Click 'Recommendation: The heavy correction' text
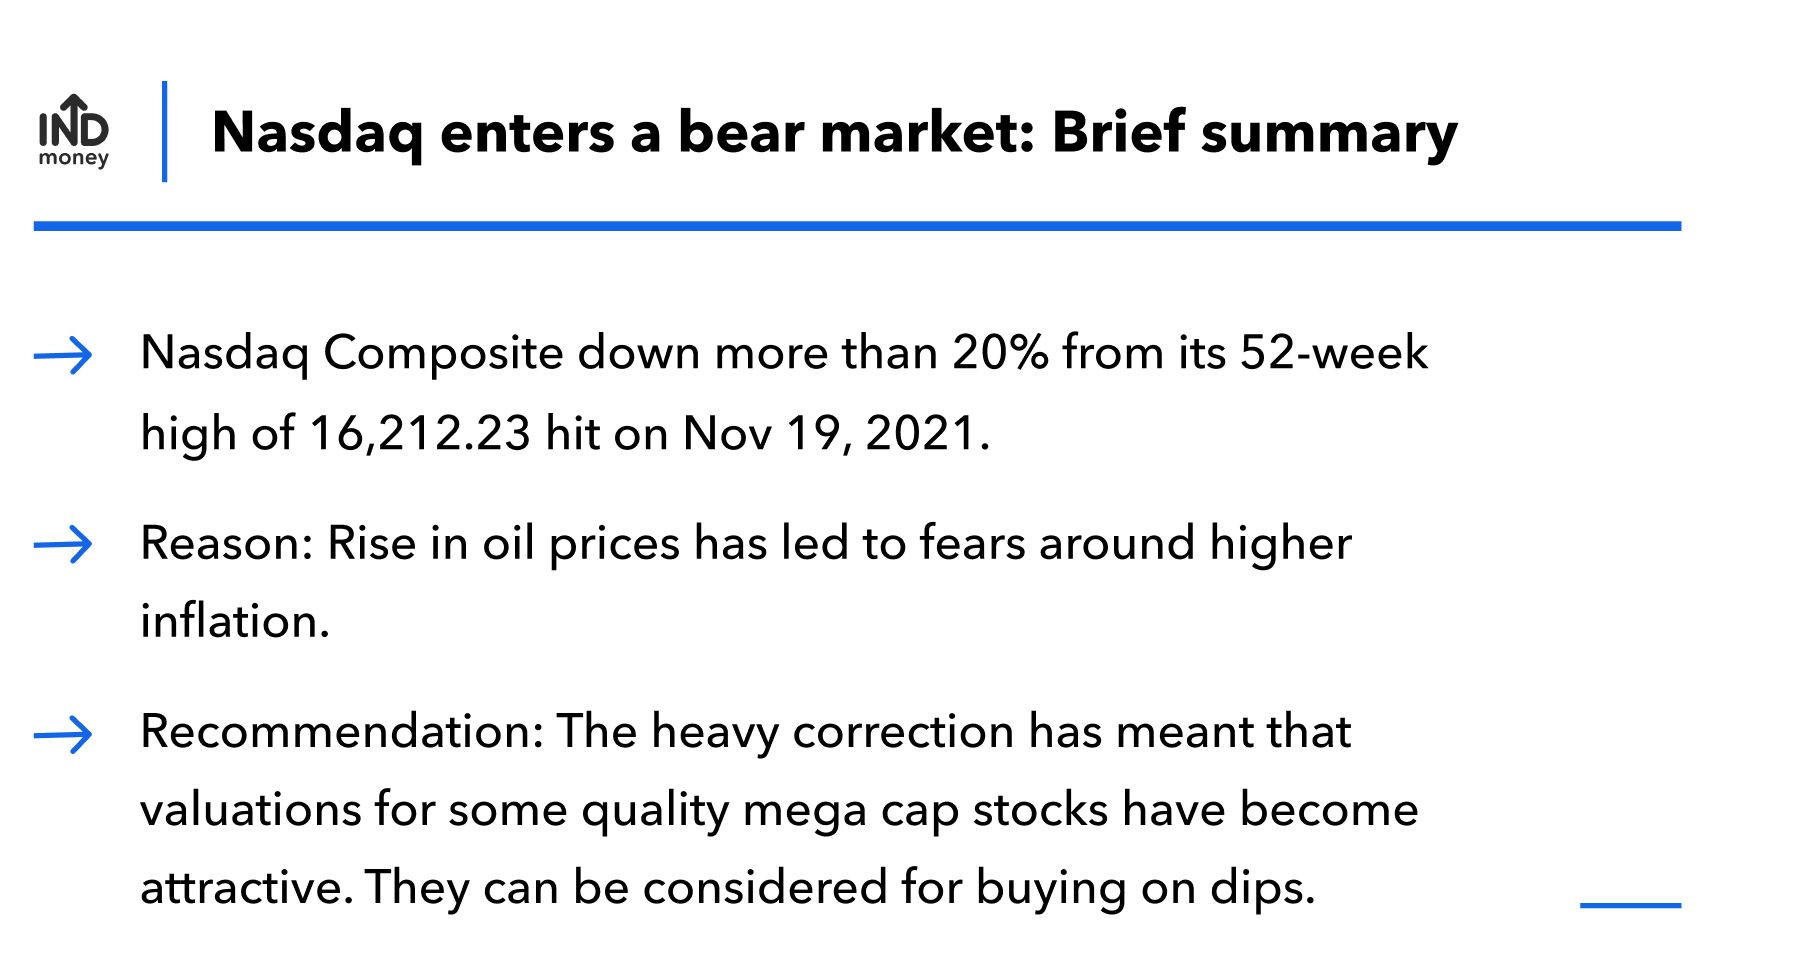Viewport: 1818px width, 974px height. click(x=578, y=732)
